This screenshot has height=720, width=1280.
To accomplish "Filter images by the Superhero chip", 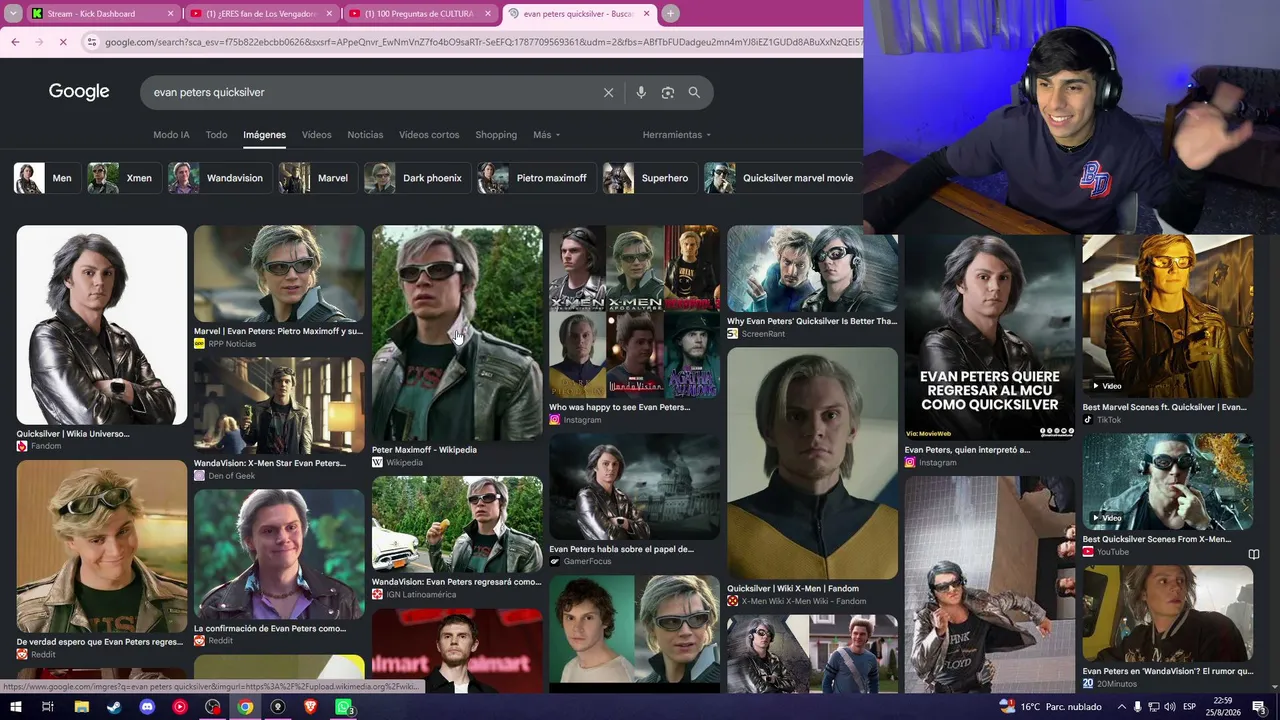I will (x=648, y=178).
